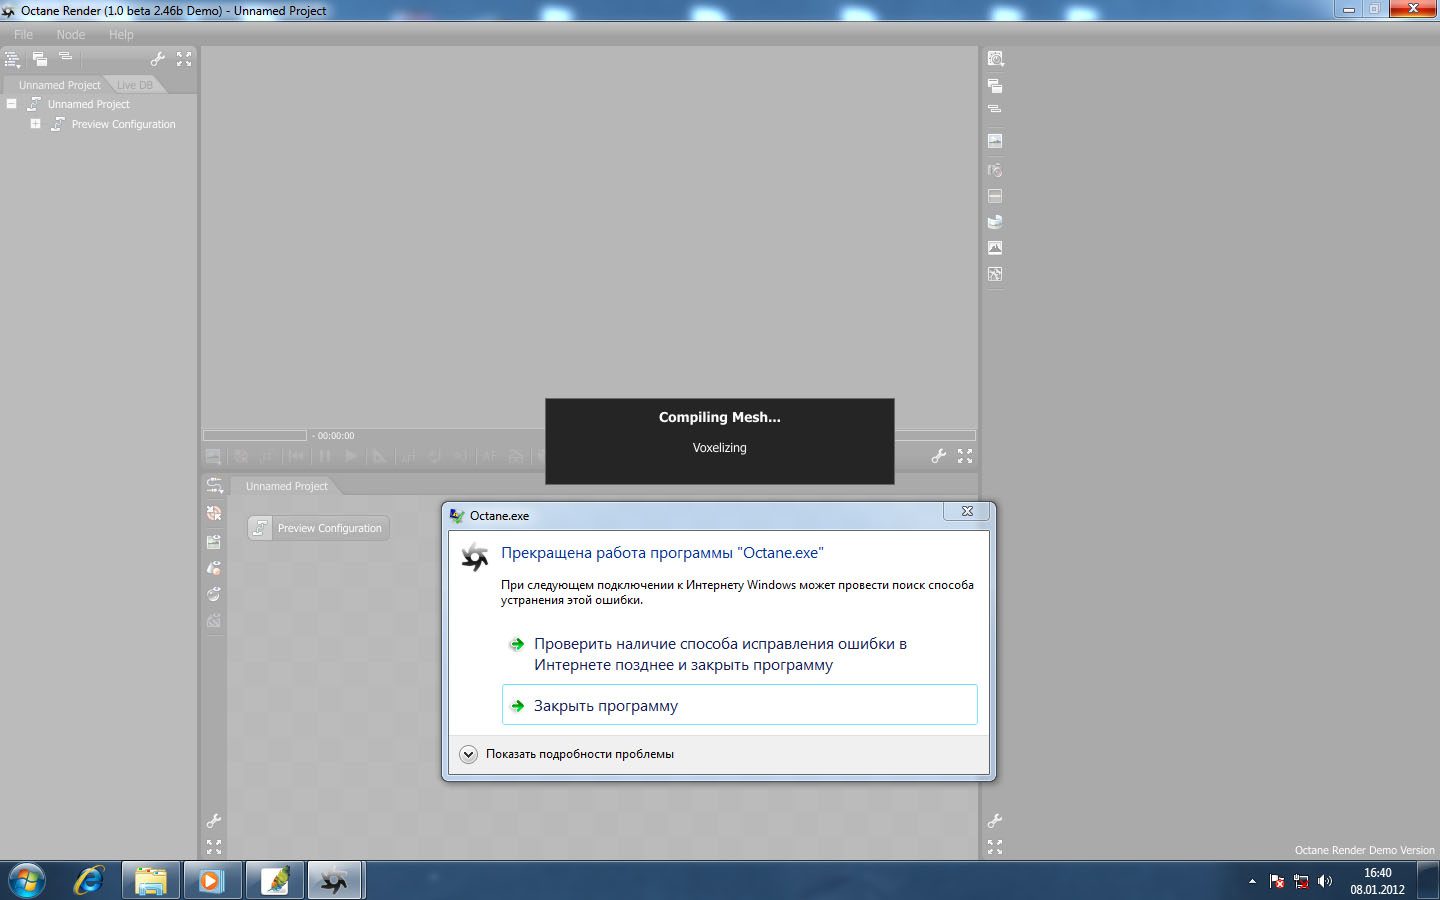Close the Octane.exe error dialog
The image size is (1440, 900).
[967, 511]
